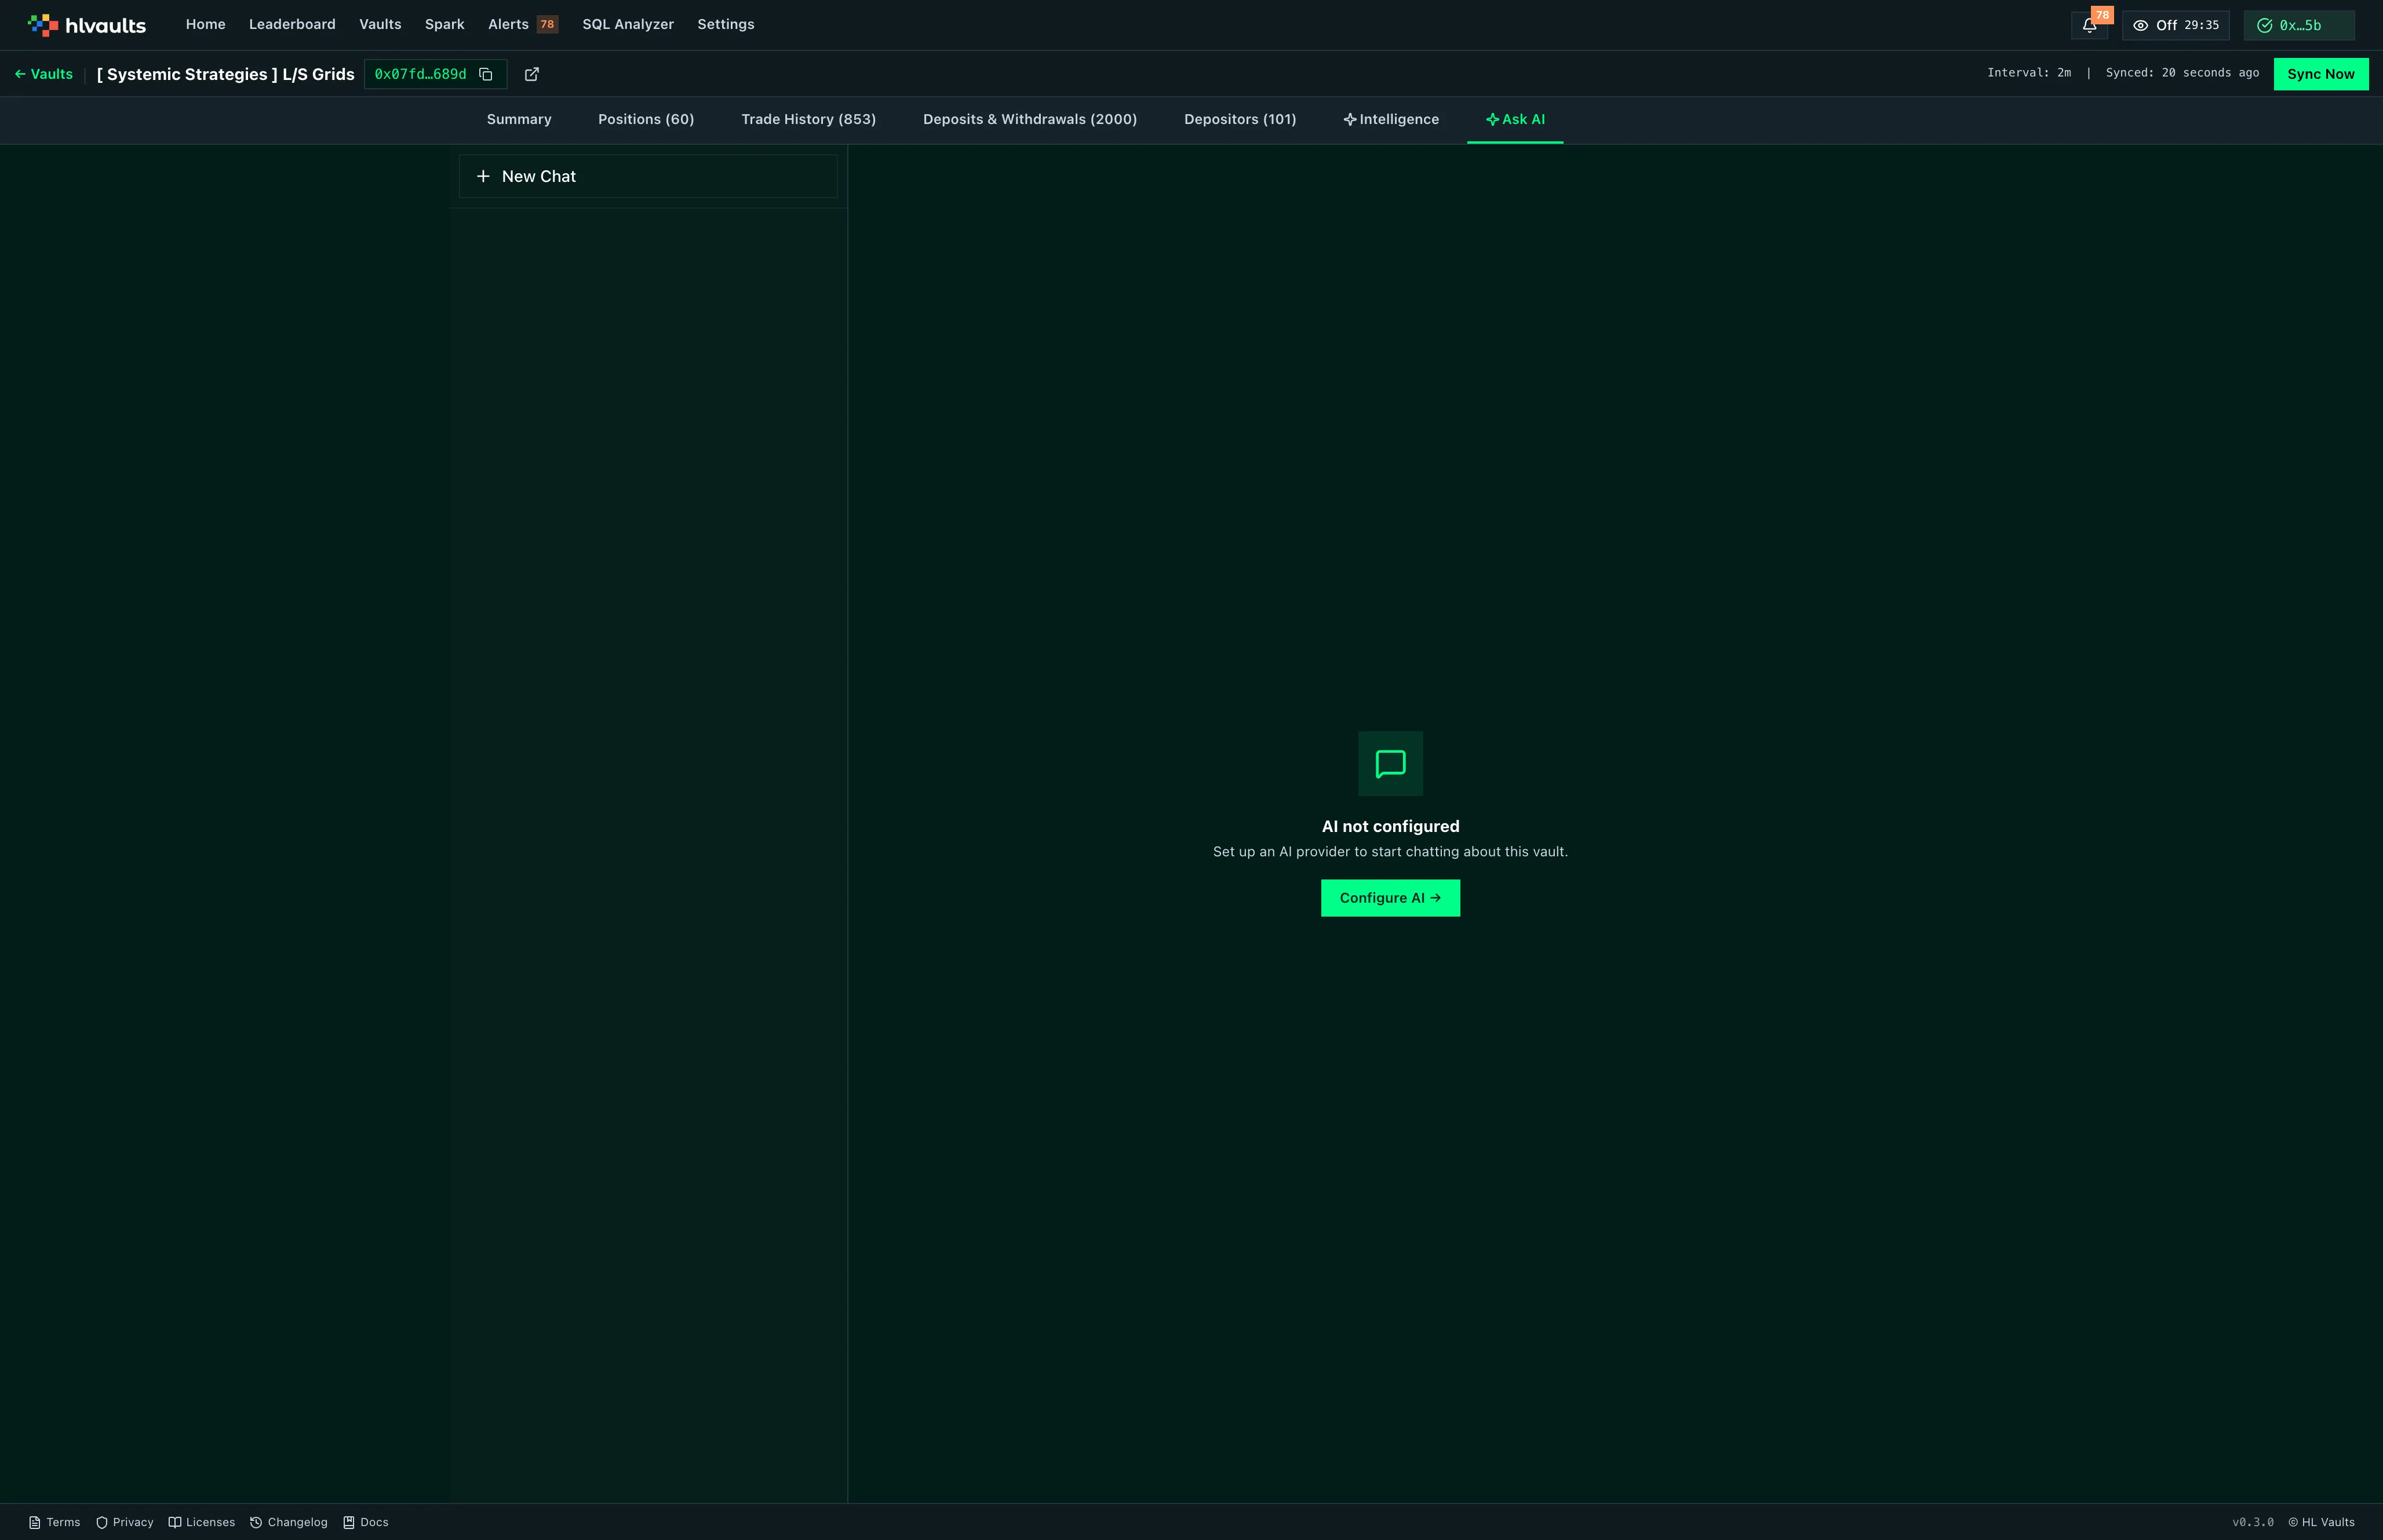Open Settings in top navigation
The width and height of the screenshot is (2383, 1540).
[x=725, y=24]
